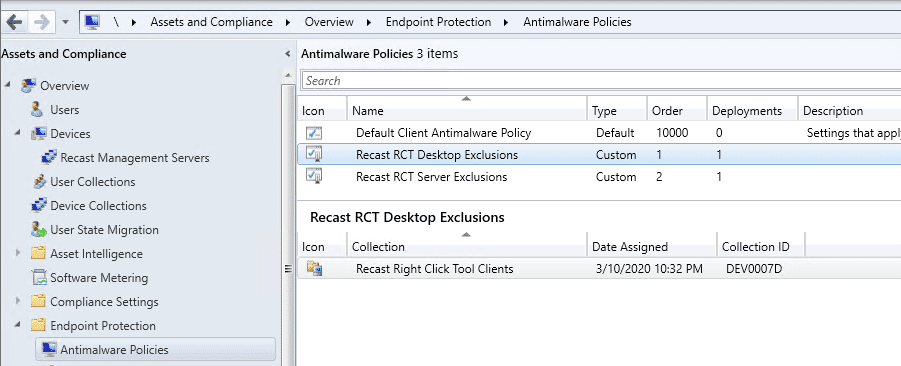
Task: Click the Recast Right Click Tool Clients icon
Action: (x=314, y=268)
